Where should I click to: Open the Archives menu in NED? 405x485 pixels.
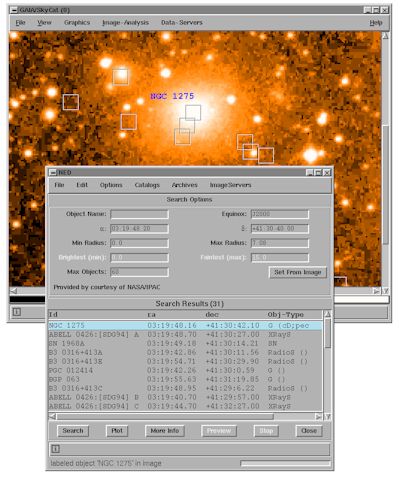(x=184, y=185)
